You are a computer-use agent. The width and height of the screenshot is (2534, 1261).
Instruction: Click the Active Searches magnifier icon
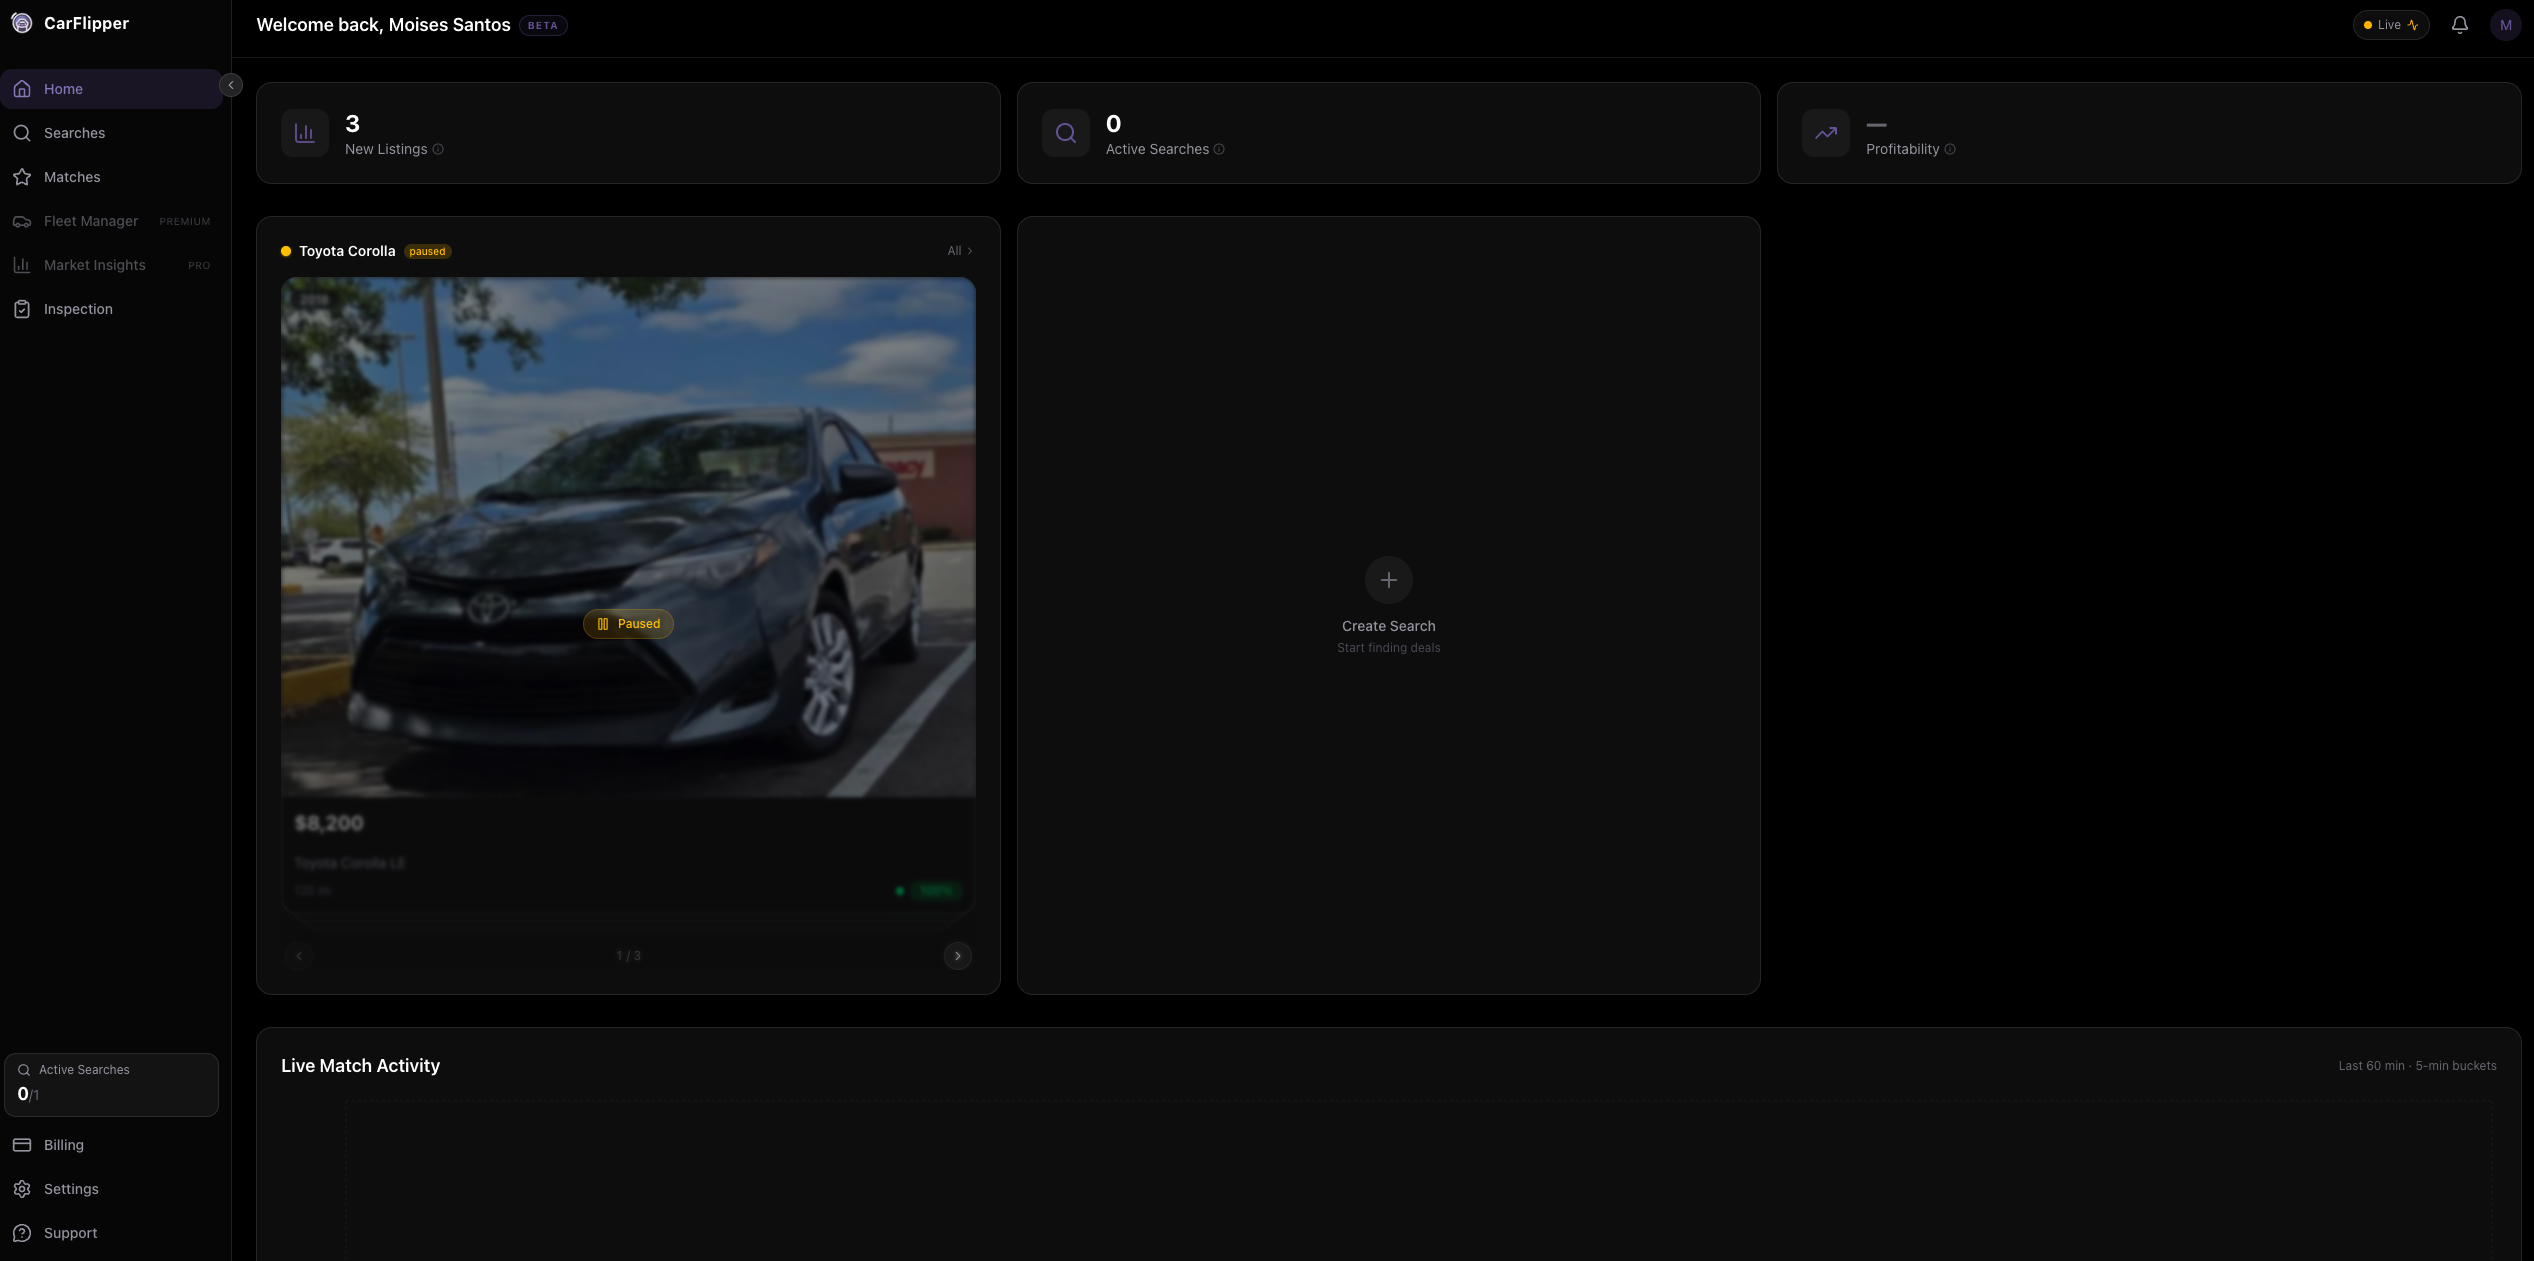pos(1065,133)
